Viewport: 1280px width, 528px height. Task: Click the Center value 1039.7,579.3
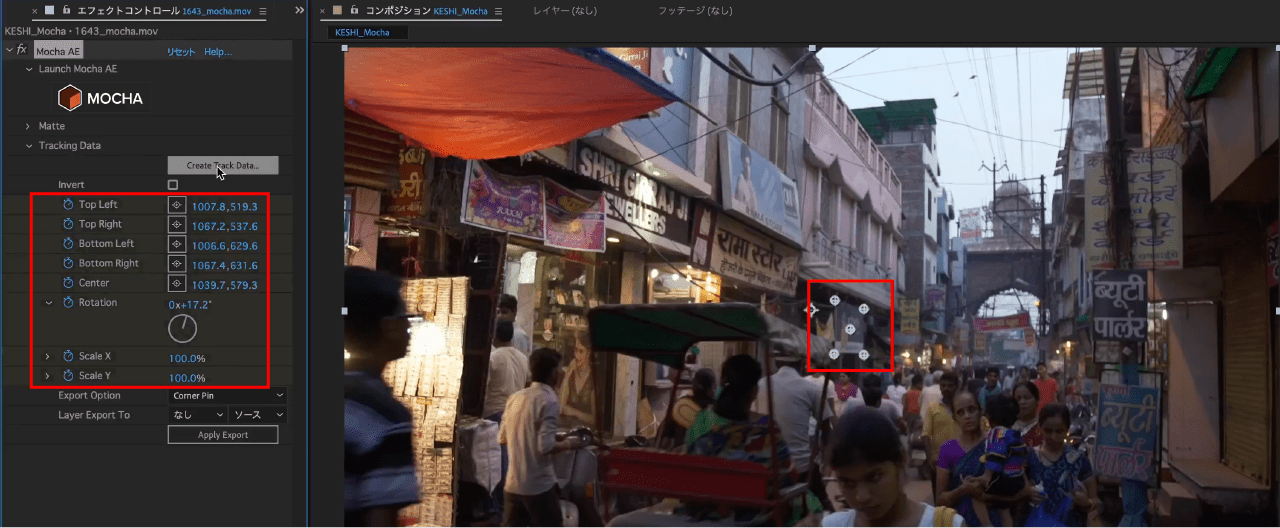click(x=225, y=285)
